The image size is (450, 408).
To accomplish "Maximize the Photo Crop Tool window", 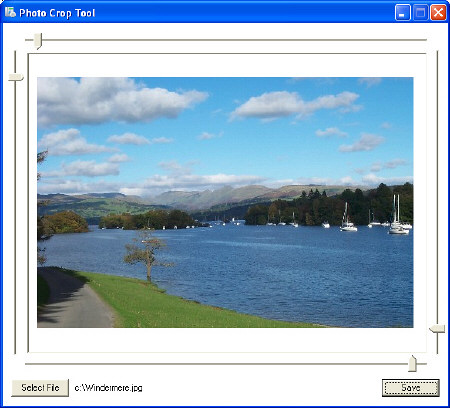I will tap(420, 13).
